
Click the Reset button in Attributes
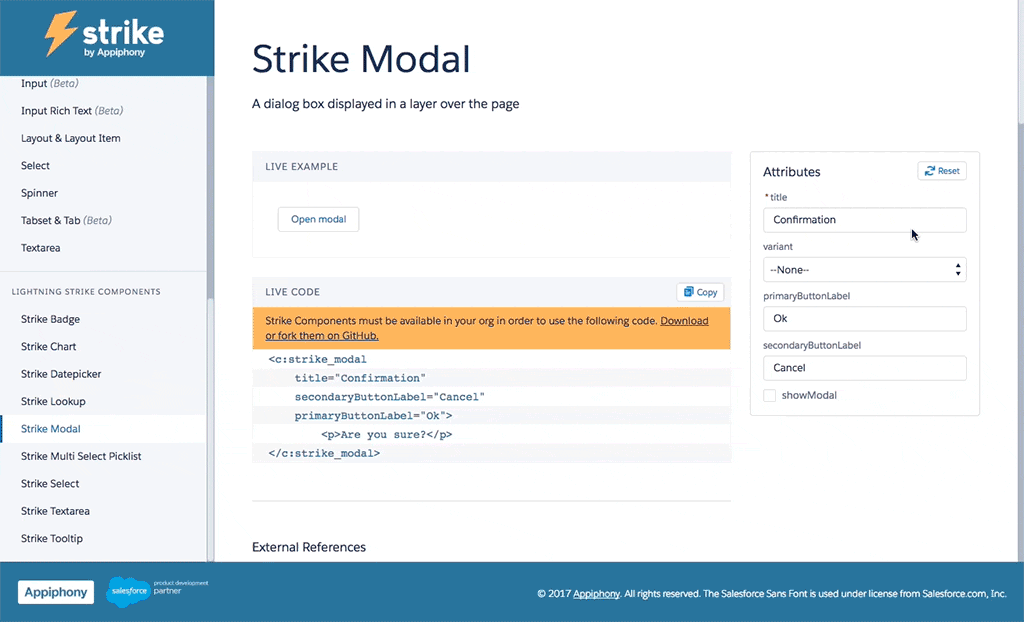tap(942, 171)
